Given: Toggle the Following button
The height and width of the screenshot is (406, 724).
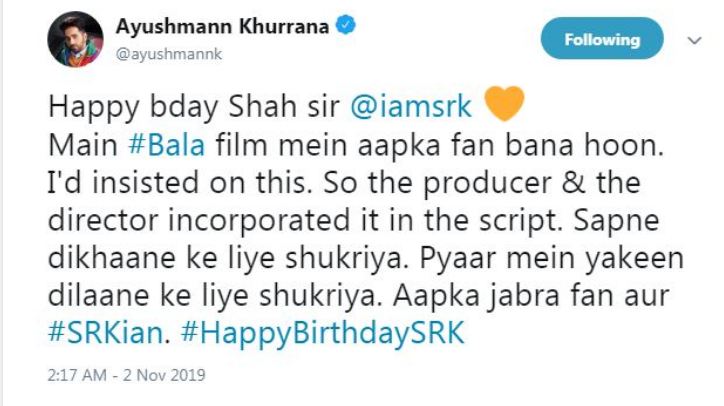Looking at the screenshot, I should pyautogui.click(x=602, y=39).
